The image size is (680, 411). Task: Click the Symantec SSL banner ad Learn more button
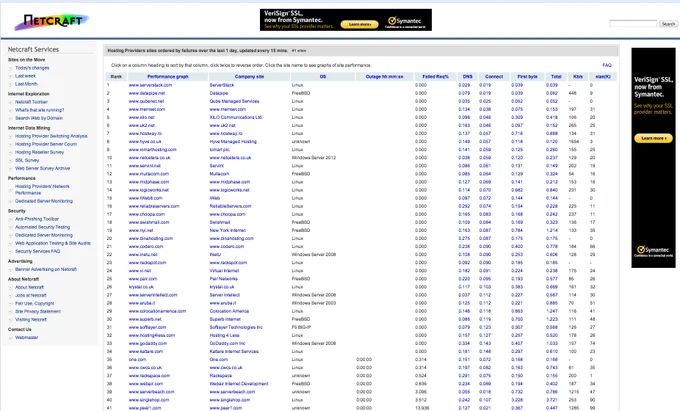click(x=360, y=24)
